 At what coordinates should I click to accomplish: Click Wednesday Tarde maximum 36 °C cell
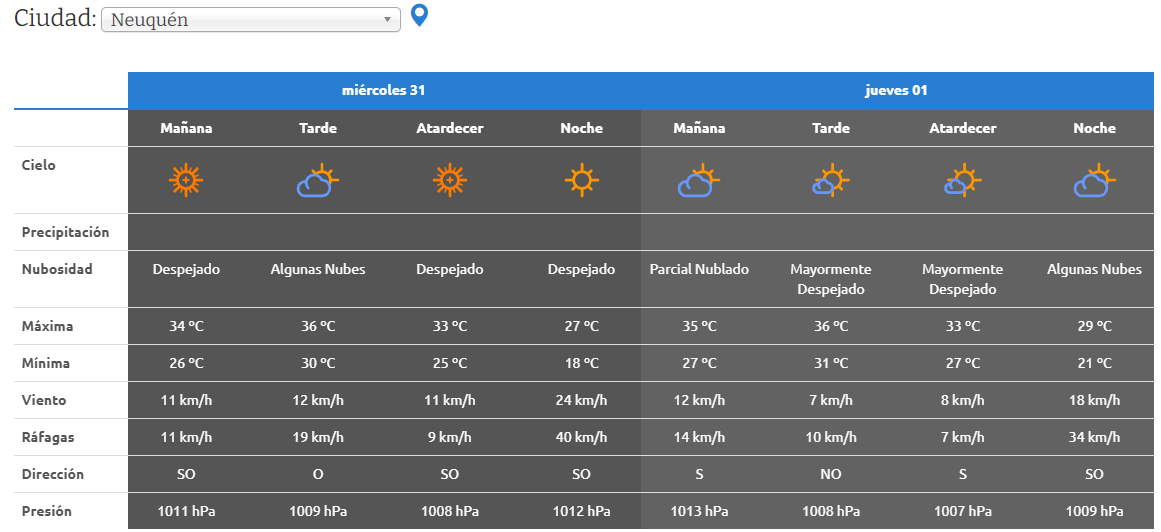(x=318, y=326)
